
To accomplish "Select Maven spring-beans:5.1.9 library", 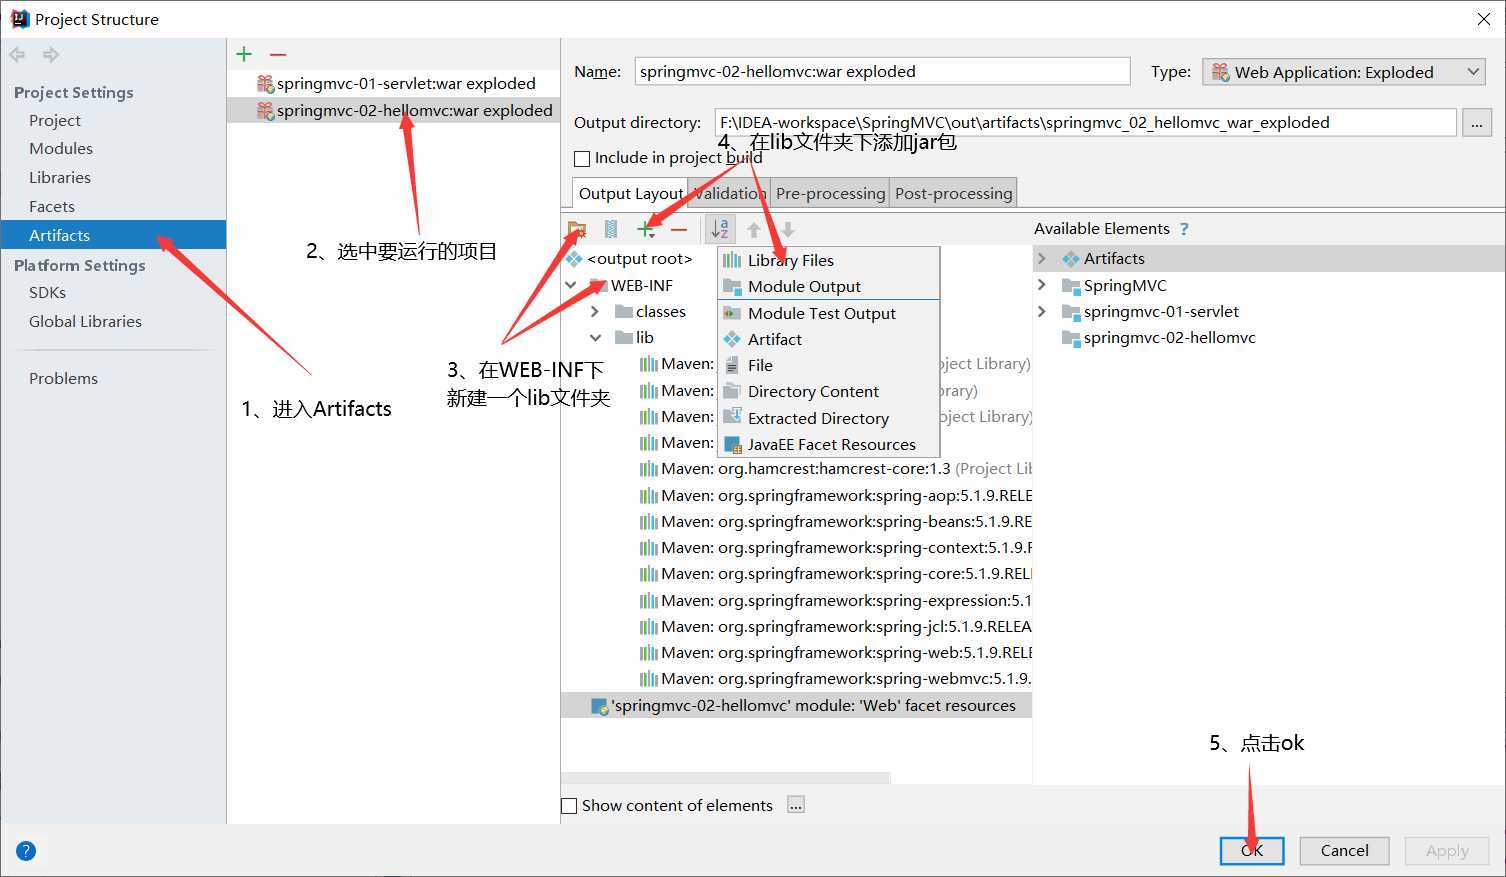I will [835, 521].
